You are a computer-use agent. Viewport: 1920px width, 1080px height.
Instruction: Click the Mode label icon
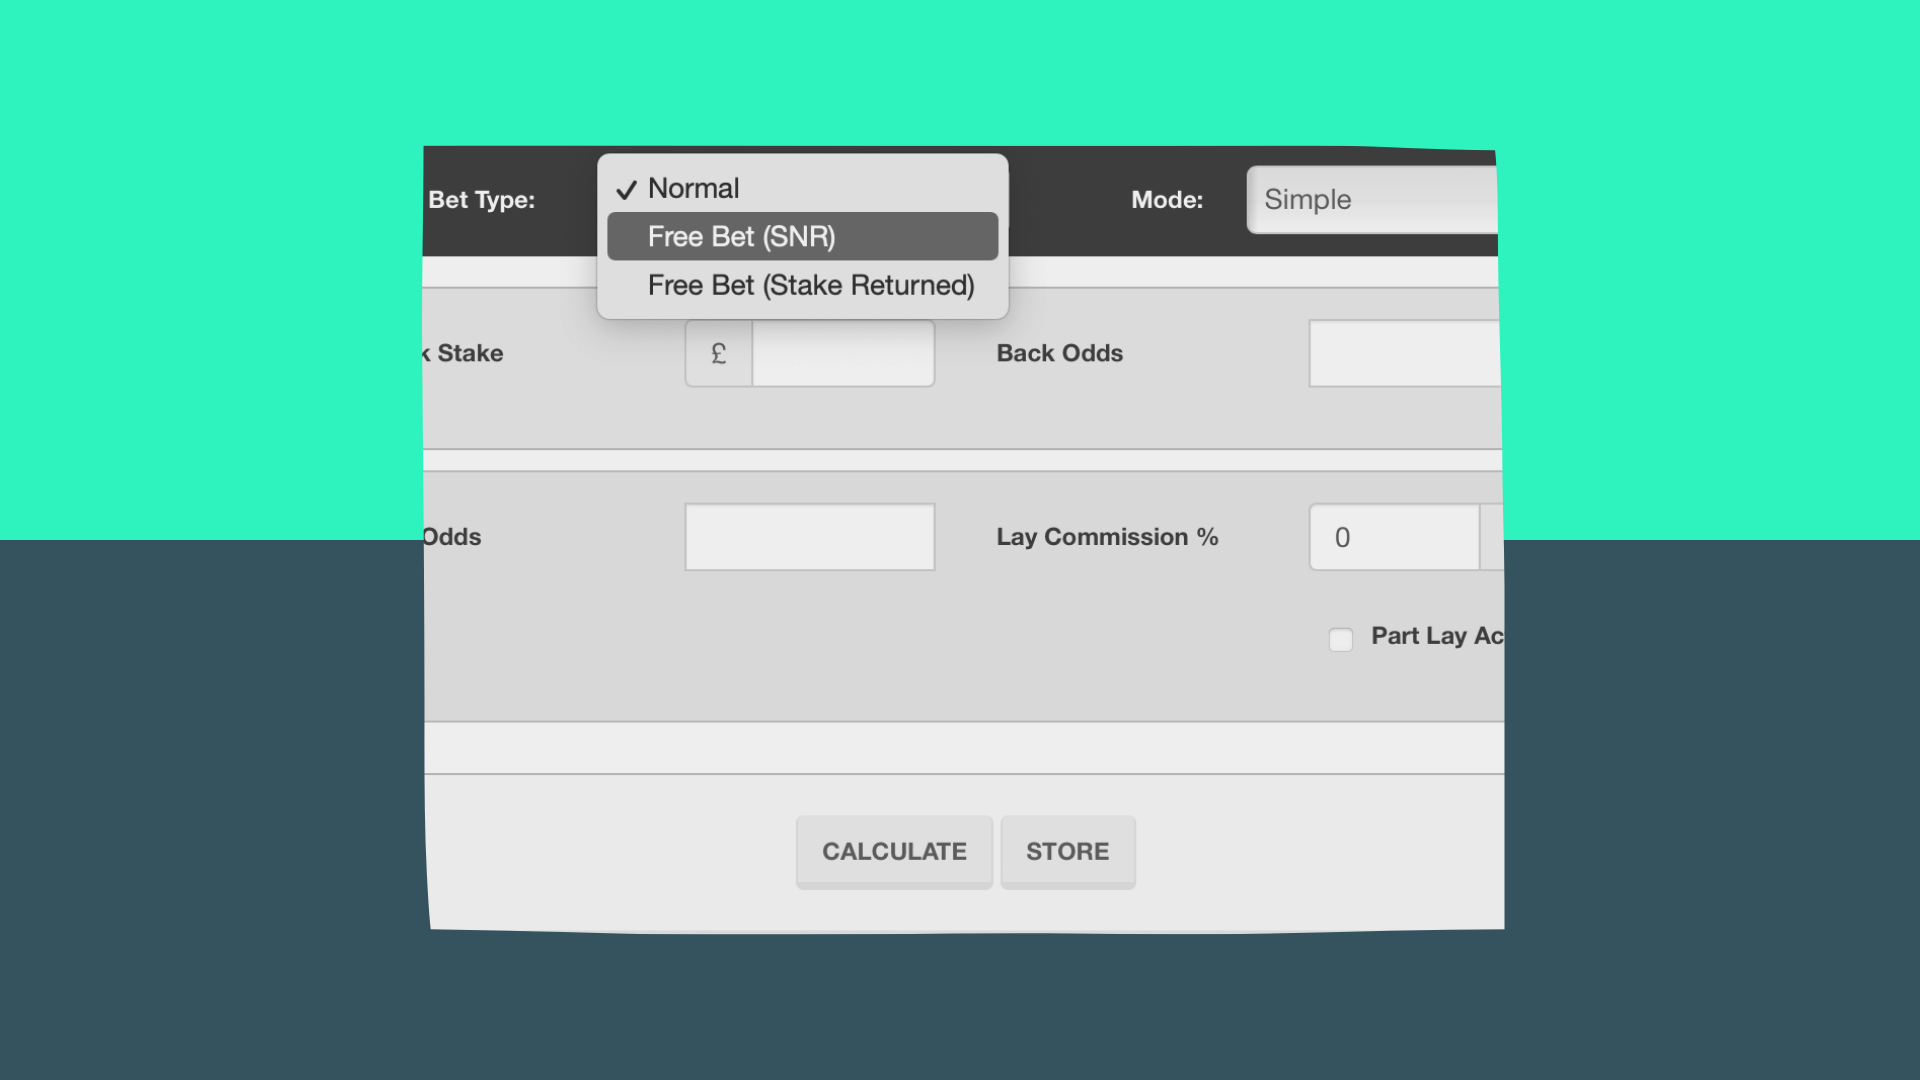pos(1167,198)
